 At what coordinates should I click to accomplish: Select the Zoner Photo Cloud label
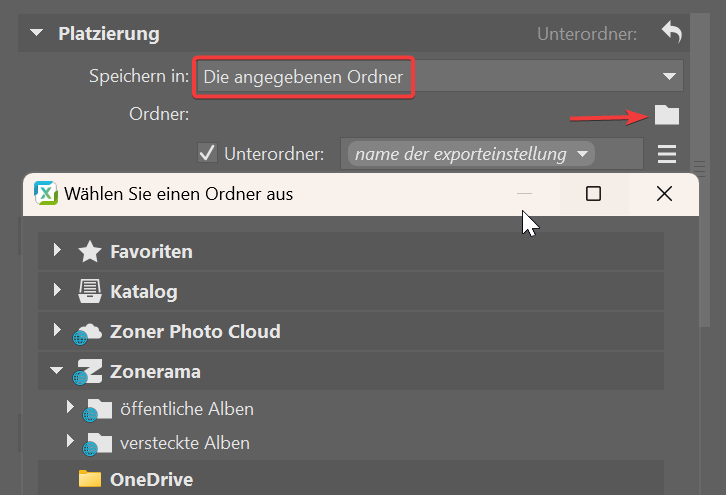[195, 332]
